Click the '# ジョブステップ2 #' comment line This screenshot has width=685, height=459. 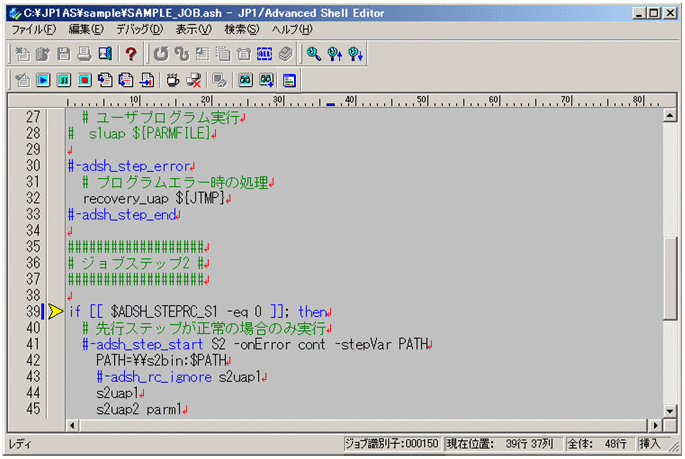click(139, 263)
